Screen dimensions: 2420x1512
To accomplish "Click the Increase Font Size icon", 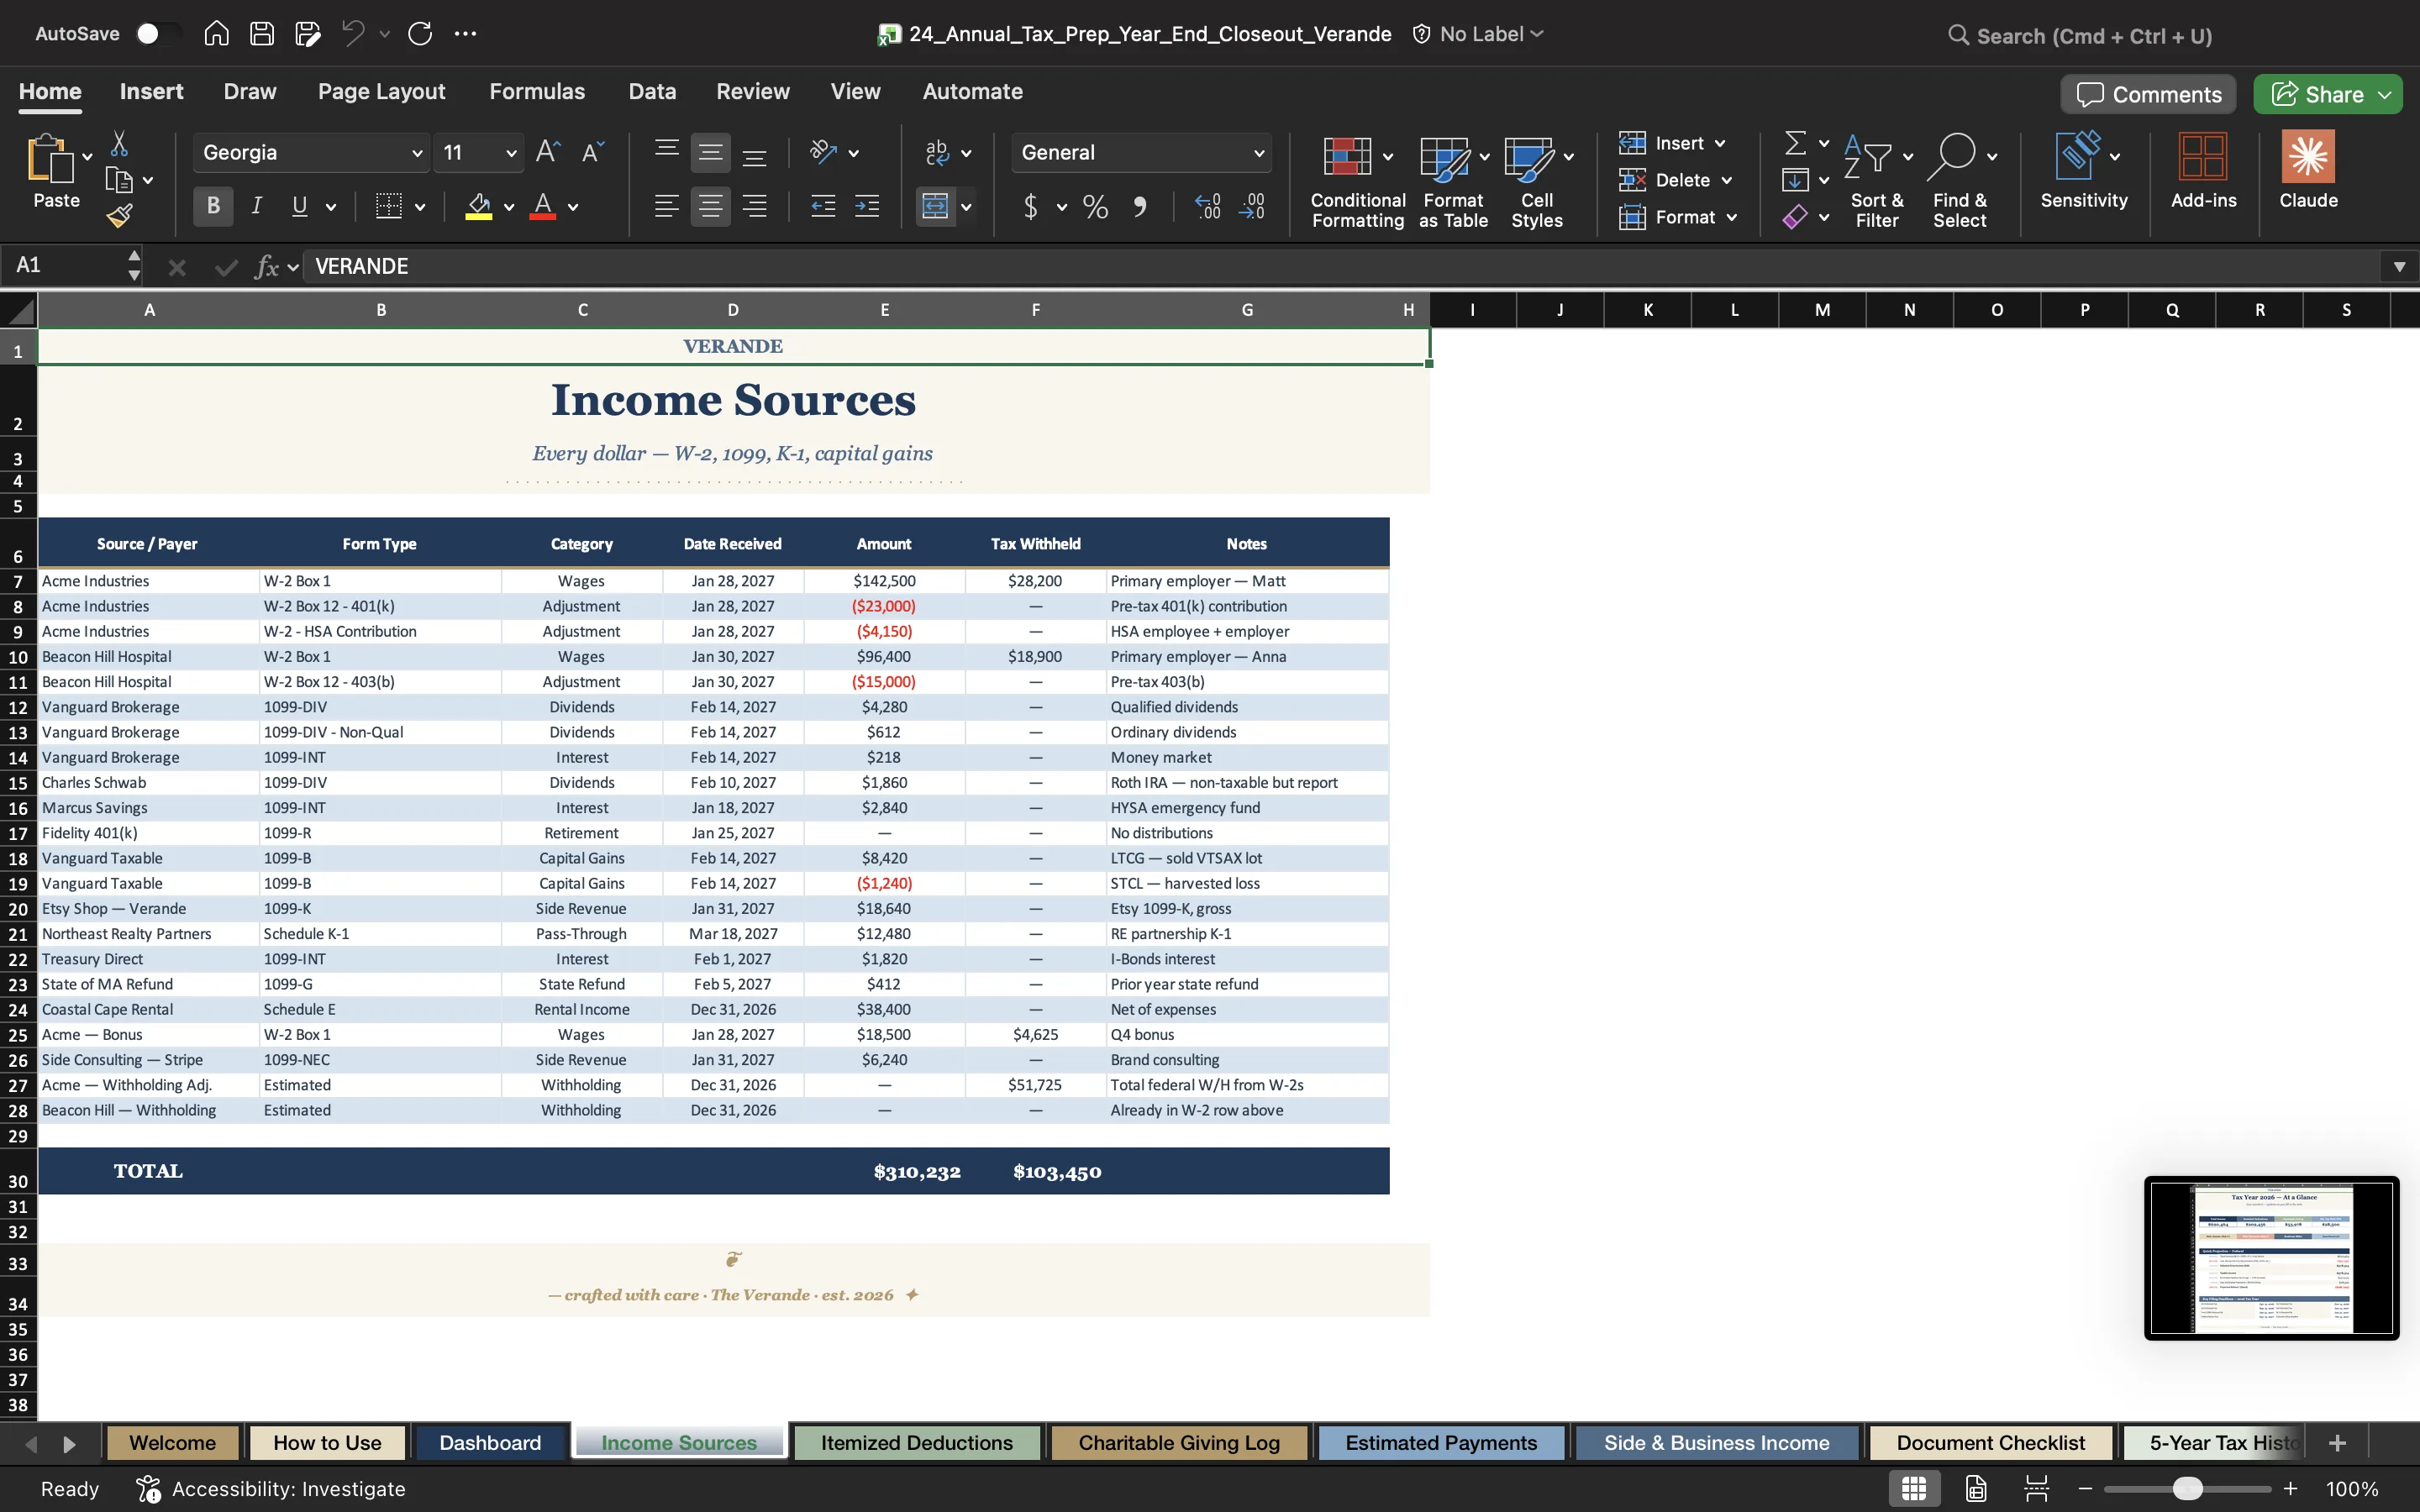I will (548, 152).
